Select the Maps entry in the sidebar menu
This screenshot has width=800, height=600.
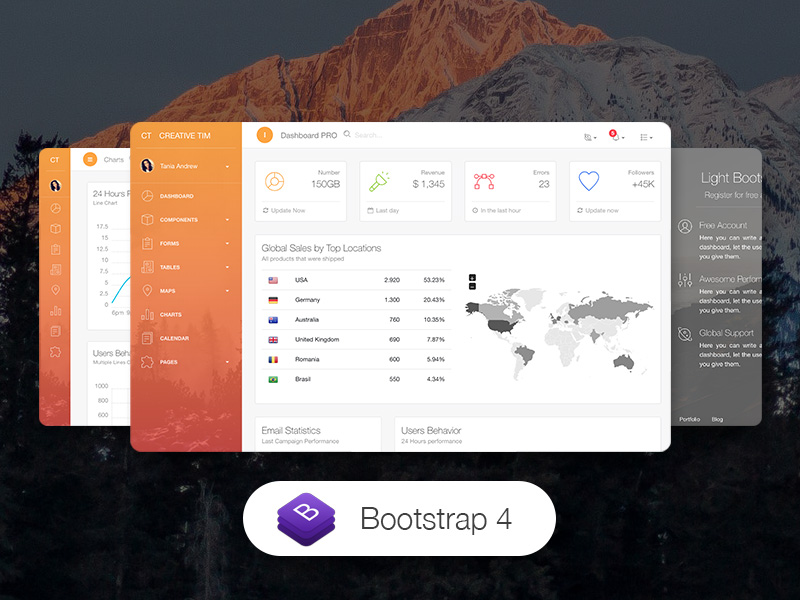(170, 288)
